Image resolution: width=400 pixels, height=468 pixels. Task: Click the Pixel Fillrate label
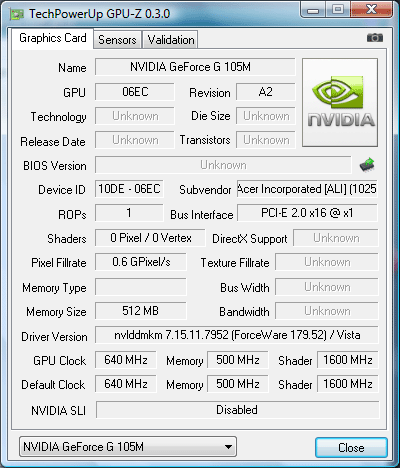coord(59,263)
